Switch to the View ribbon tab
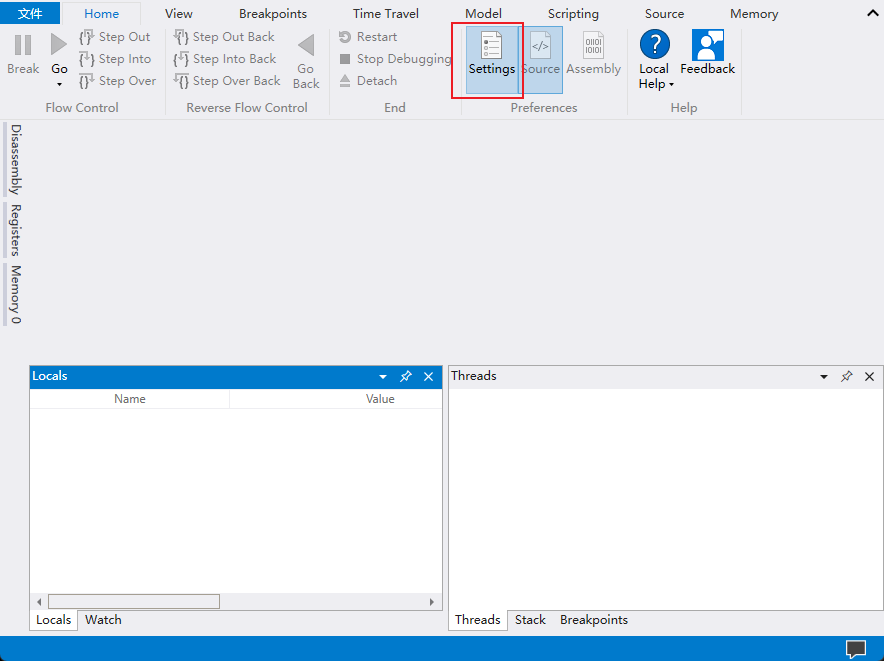 pos(179,14)
